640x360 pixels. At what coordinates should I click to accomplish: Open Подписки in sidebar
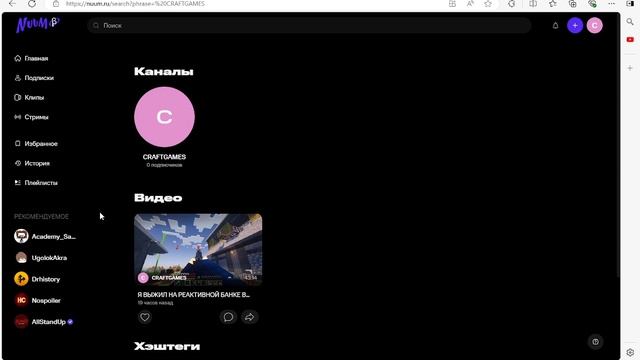tap(34, 78)
